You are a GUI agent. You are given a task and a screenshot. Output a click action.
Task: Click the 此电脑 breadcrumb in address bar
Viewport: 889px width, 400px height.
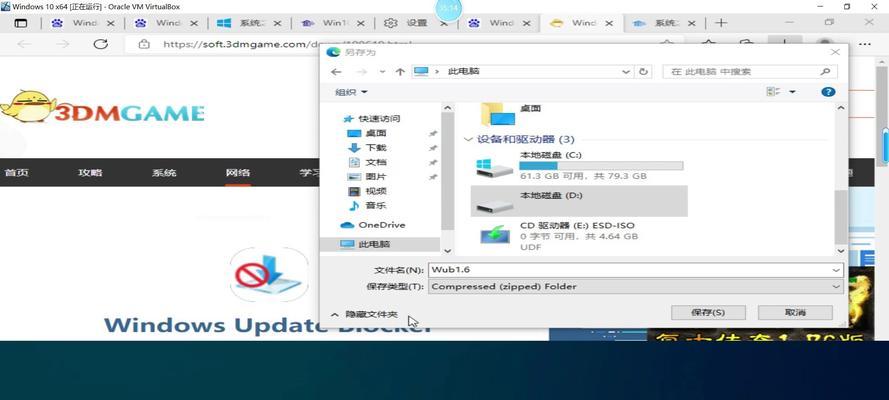[463, 72]
